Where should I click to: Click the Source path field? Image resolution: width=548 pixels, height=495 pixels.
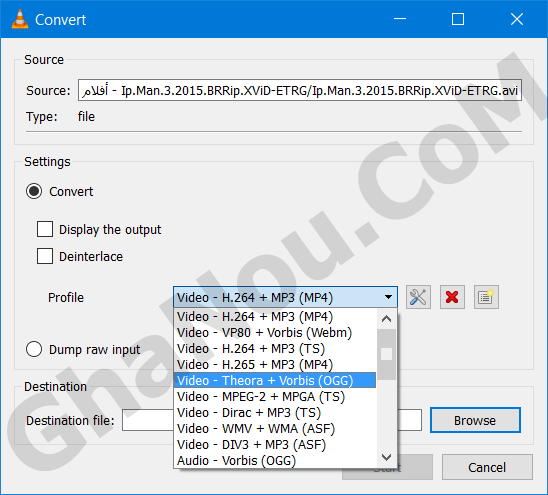300,91
